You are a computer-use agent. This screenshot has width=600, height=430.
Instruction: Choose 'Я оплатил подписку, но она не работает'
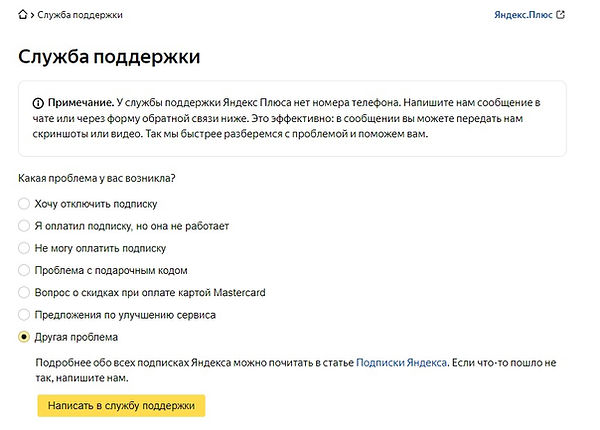click(x=24, y=226)
